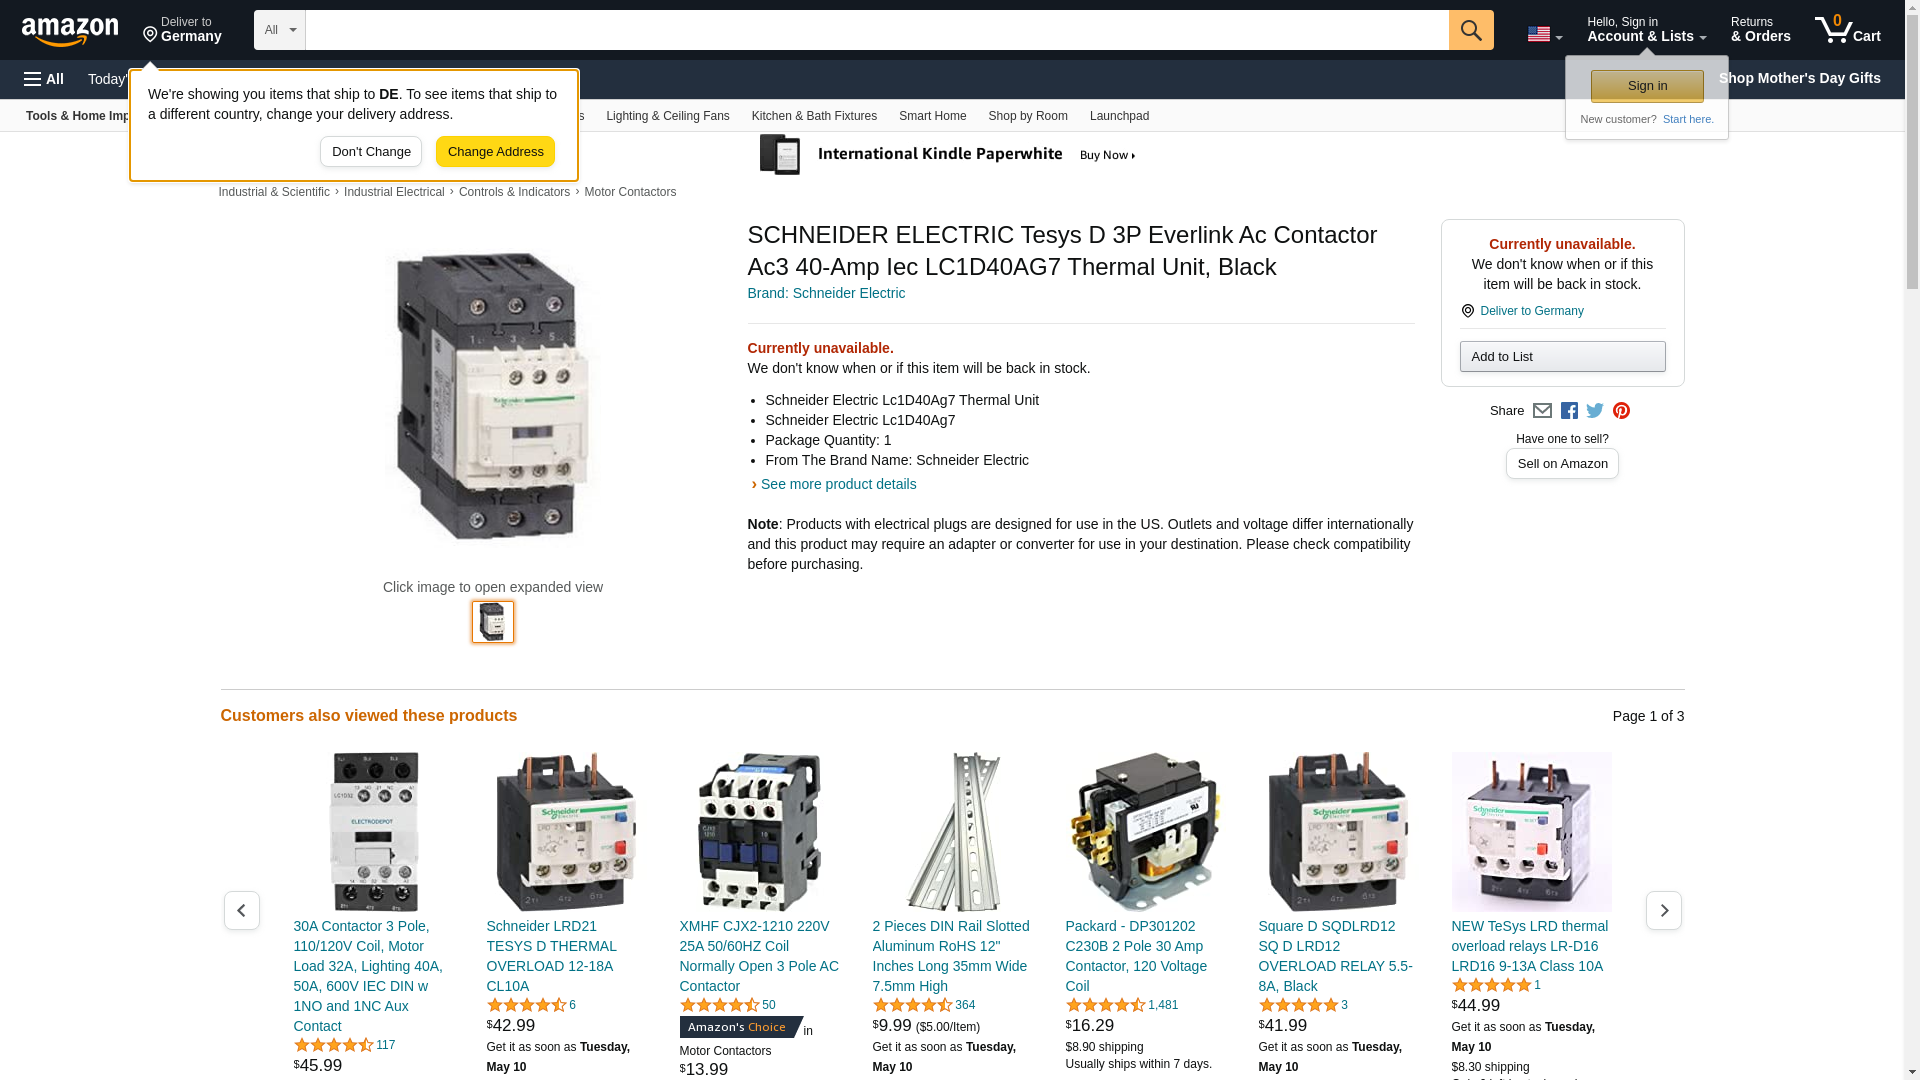This screenshot has height=1080, width=1920.
Task: Share product on Twitter icon
Action: [1595, 411]
